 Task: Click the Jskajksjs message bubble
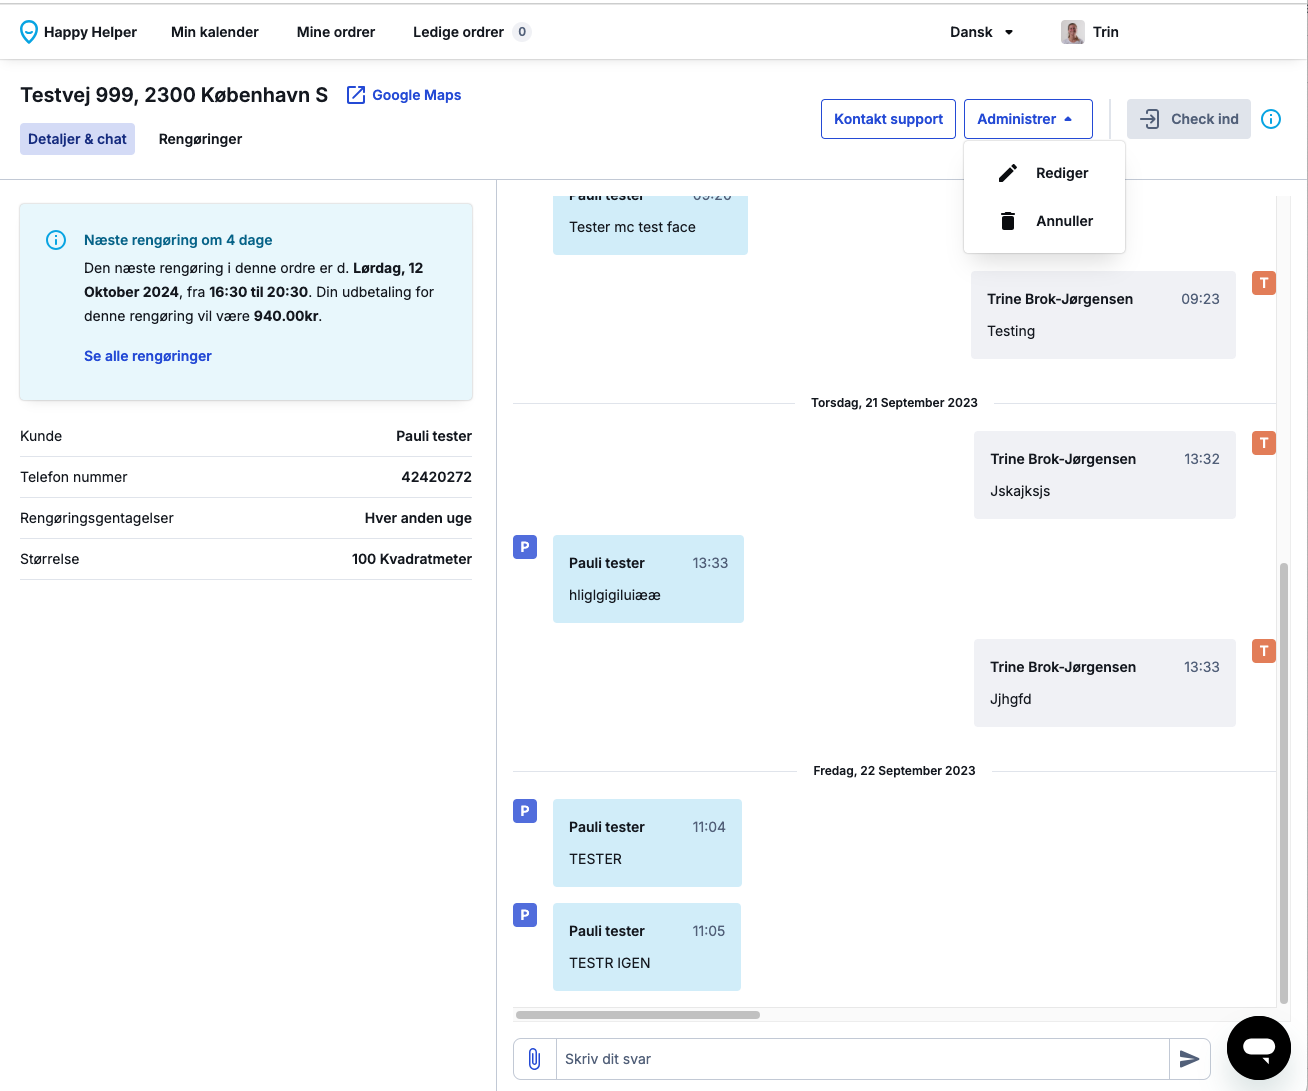pyautogui.click(x=1105, y=475)
